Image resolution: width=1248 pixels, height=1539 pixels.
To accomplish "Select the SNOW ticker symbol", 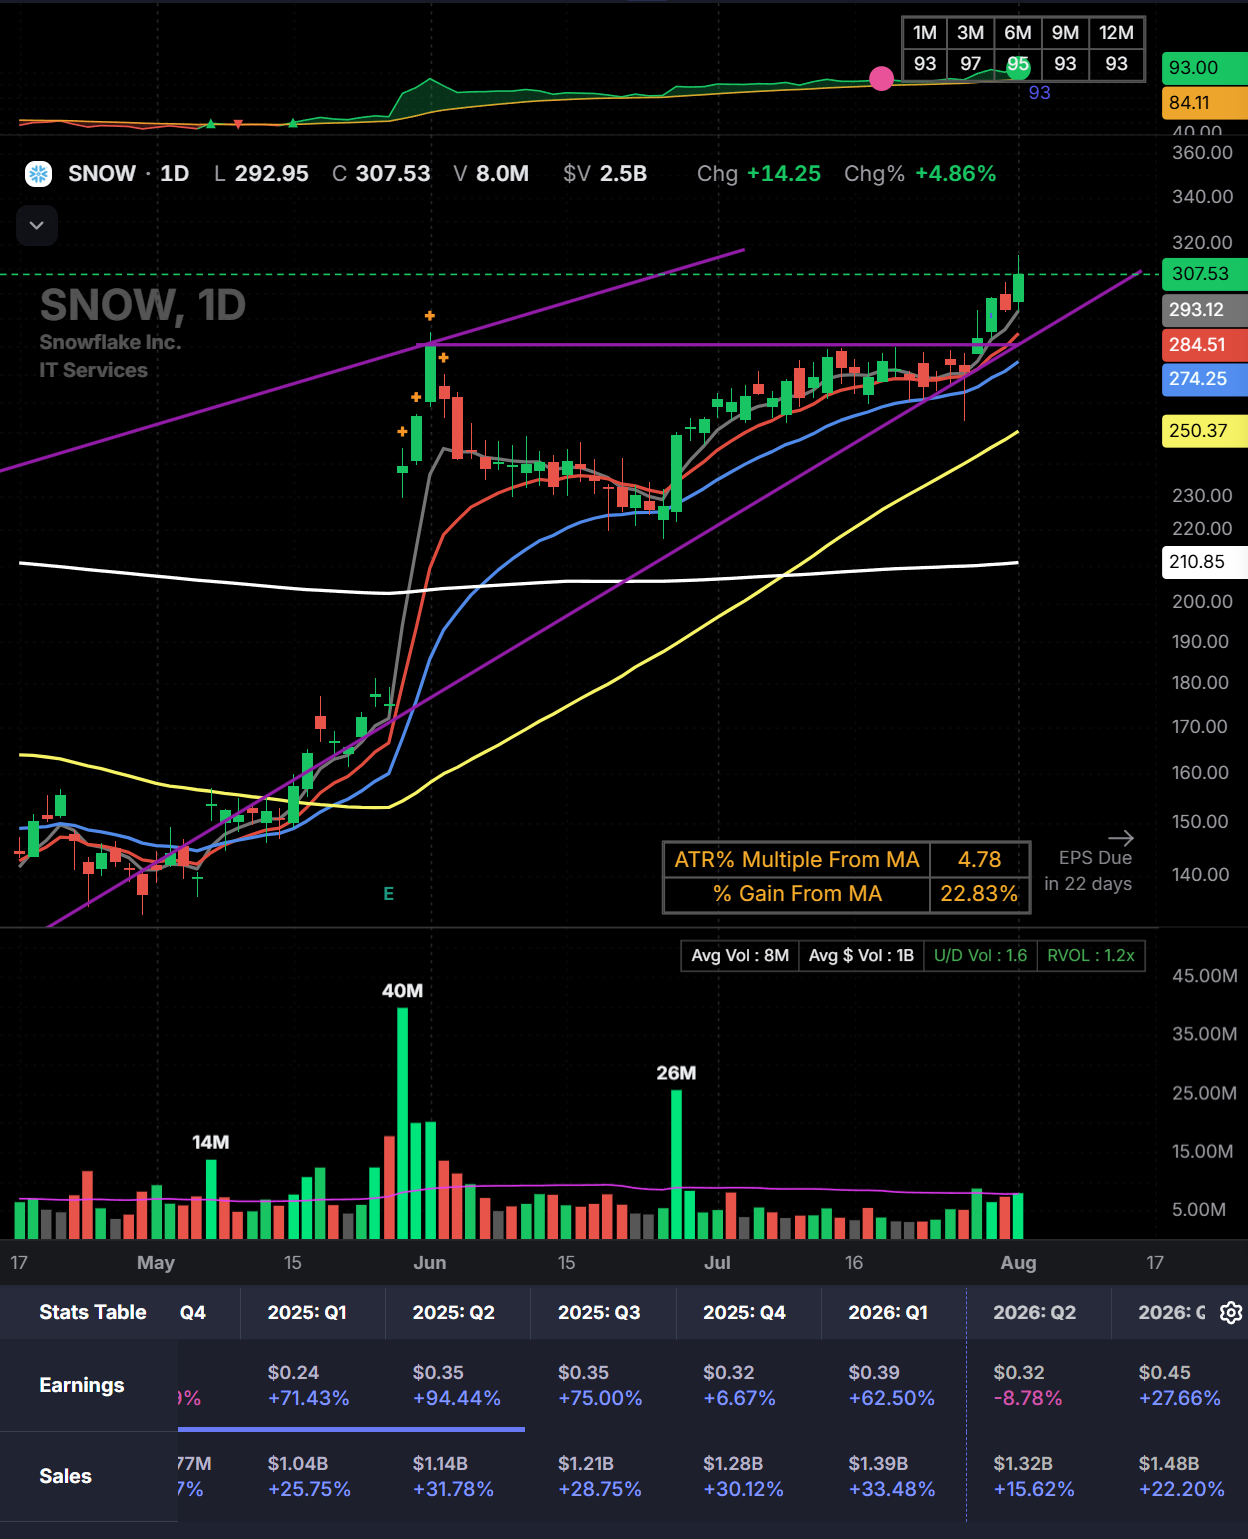I will (x=102, y=174).
